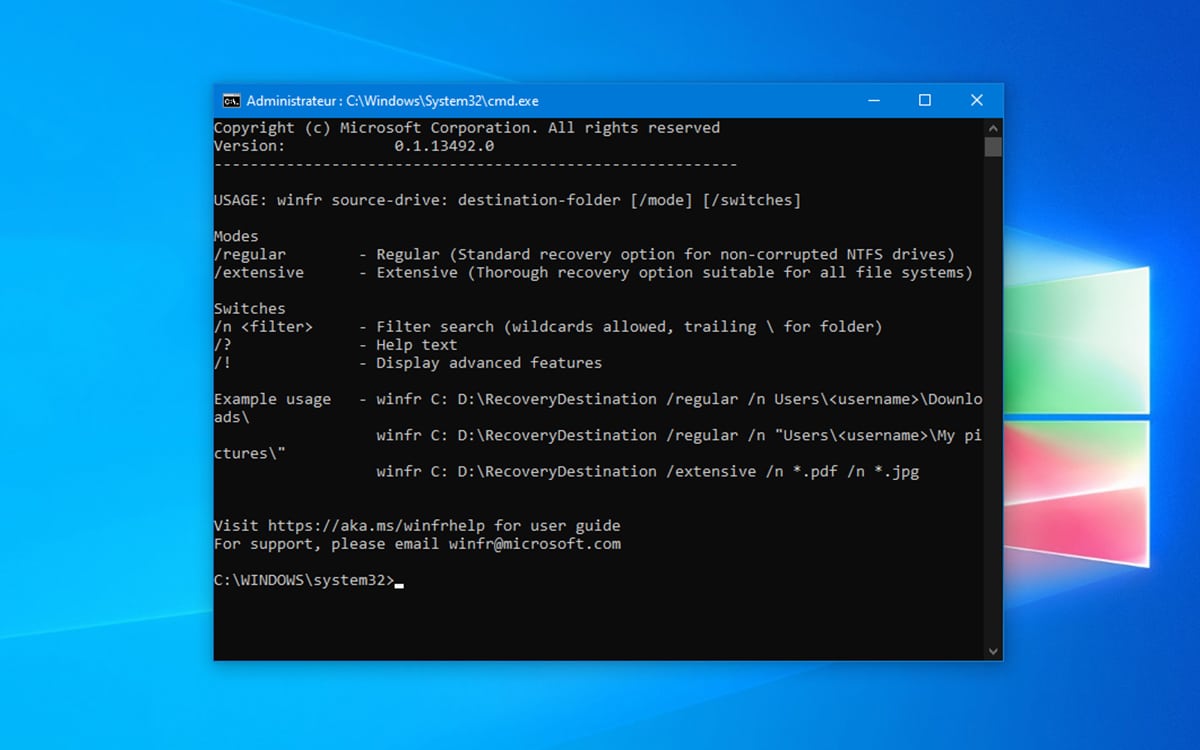Screen dimensions: 1200x750
Task: Click the Example usage label
Action: pyautogui.click(x=273, y=399)
